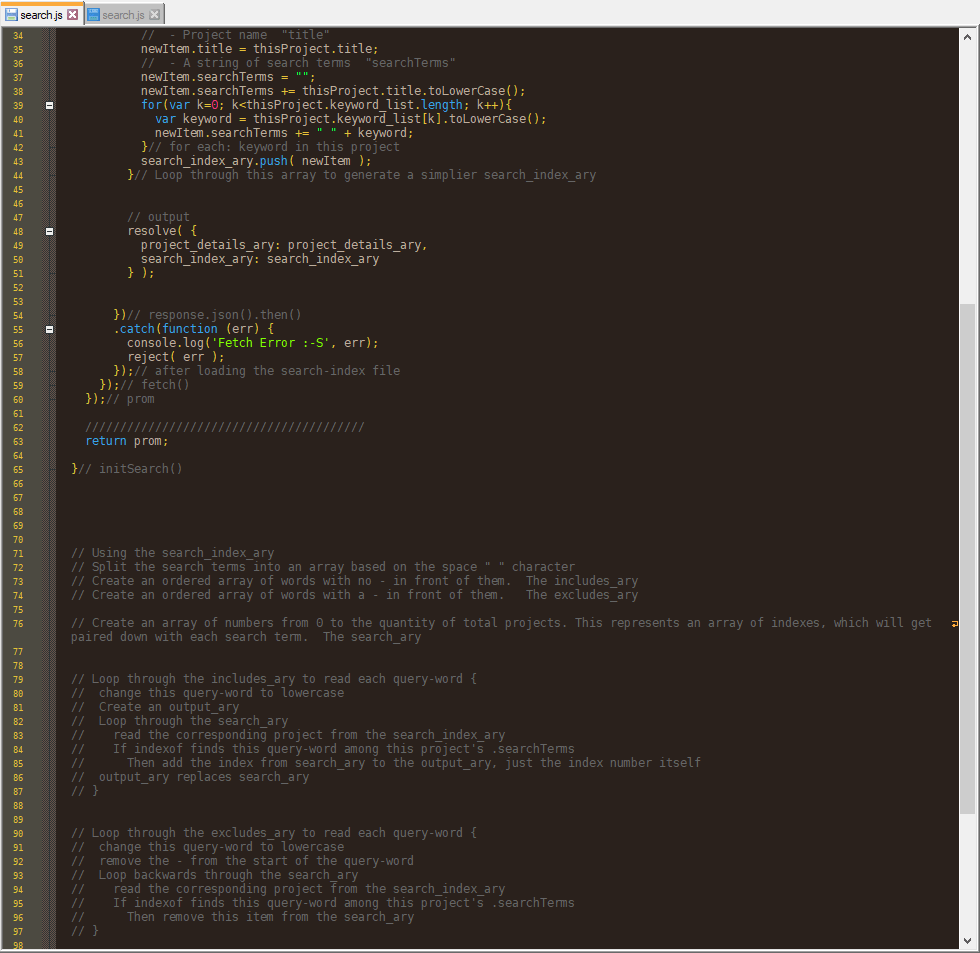Viewport: 980px width, 953px height.
Task: Click the scroll up arrow of the vertical scrollbar
Action: coord(966,37)
